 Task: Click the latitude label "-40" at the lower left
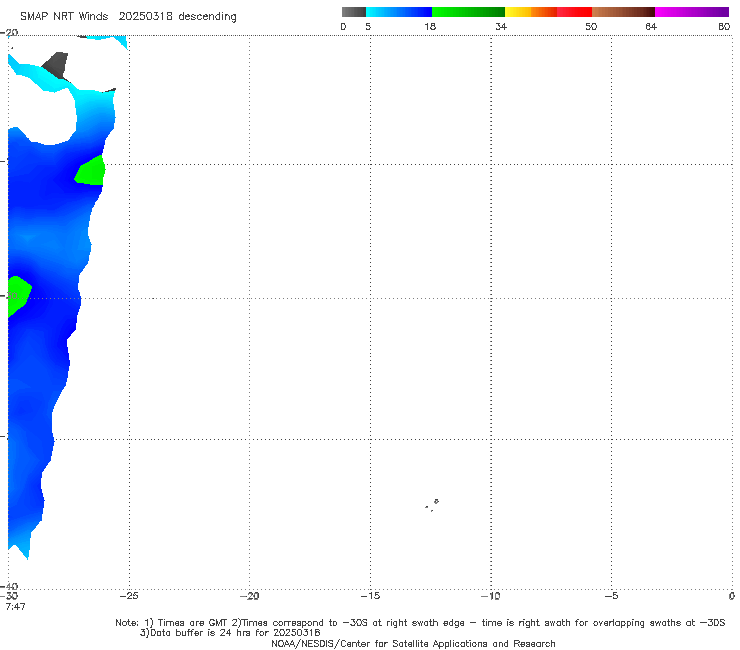pos(9,587)
